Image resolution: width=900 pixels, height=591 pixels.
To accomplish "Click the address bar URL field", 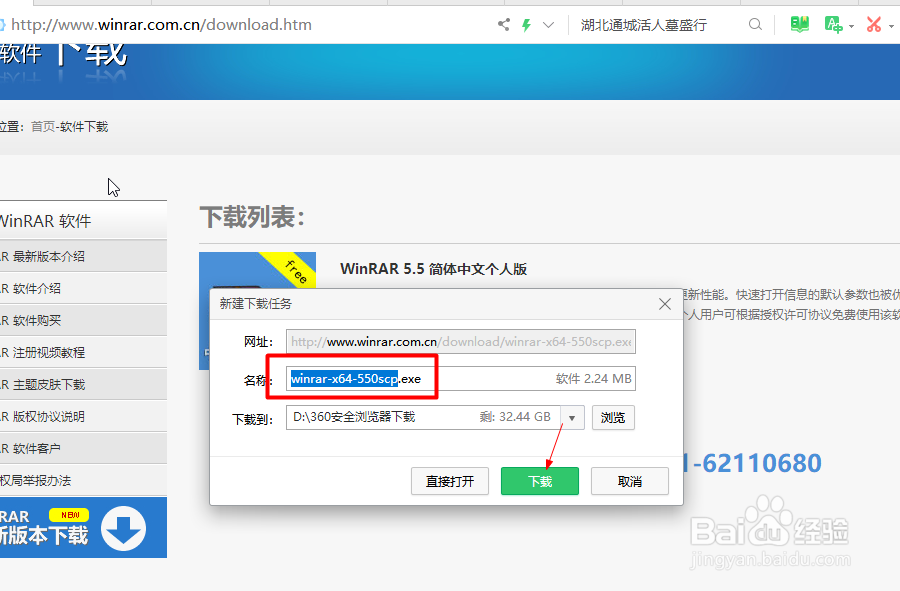I will pyautogui.click(x=161, y=25).
